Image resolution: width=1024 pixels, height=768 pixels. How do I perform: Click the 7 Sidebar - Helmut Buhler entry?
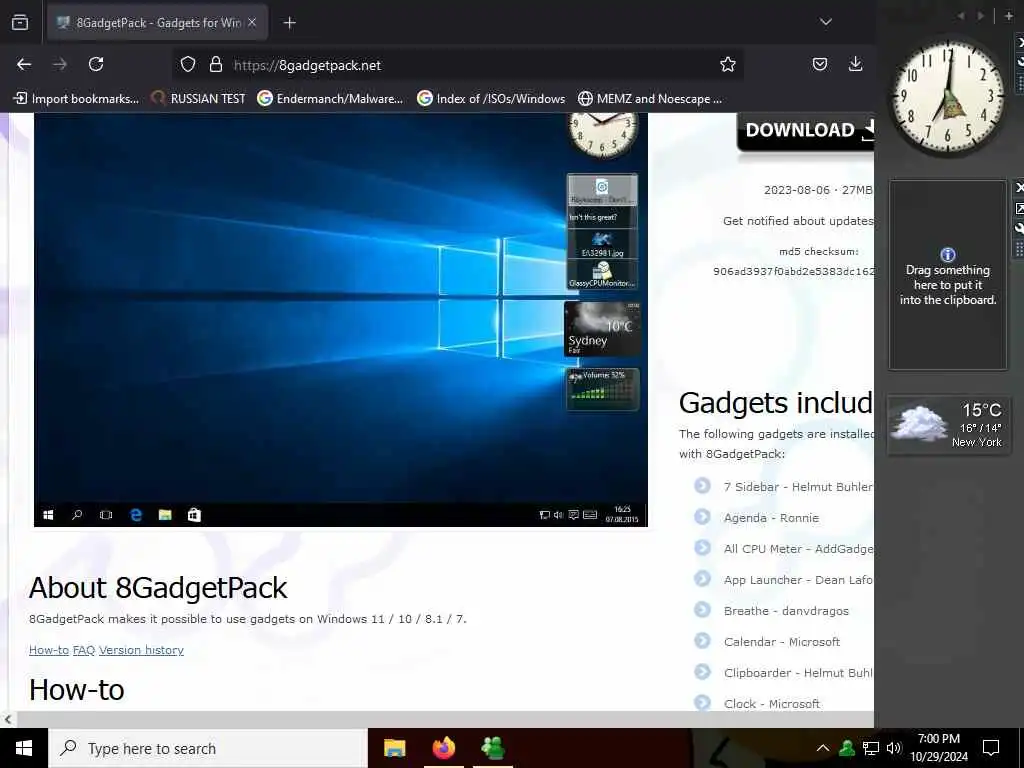798,487
